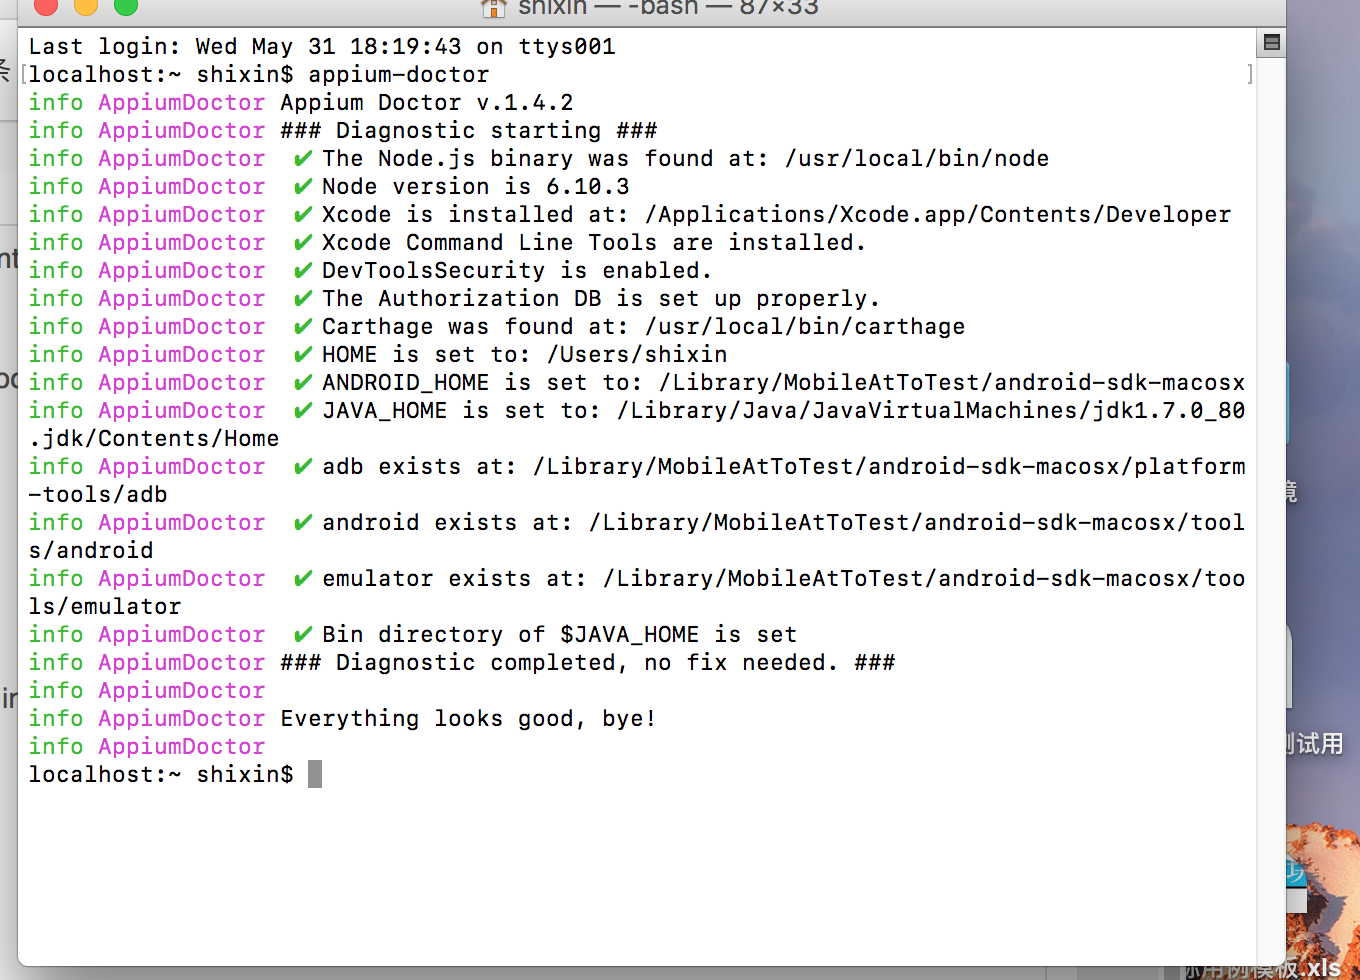Click 'The Authorization DB is set up properly.'

601,299
